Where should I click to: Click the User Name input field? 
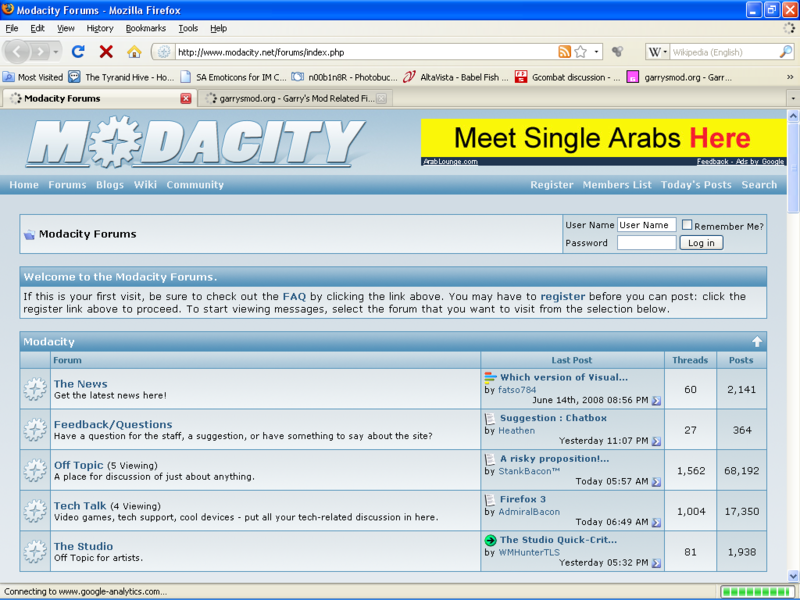coord(646,225)
